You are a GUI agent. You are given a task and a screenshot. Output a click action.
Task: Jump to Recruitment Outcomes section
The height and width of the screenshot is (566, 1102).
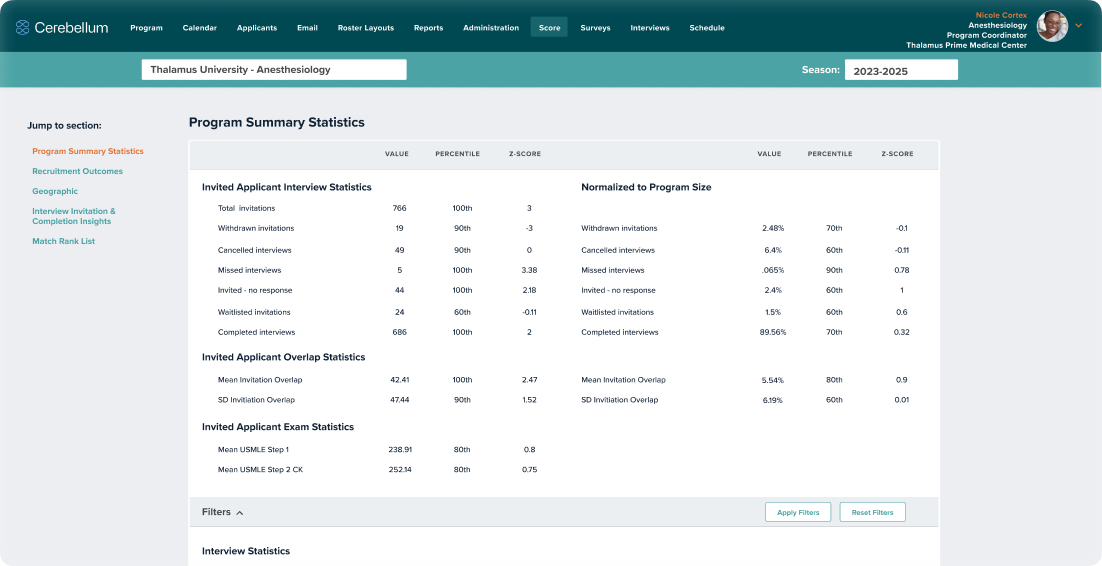[77, 171]
